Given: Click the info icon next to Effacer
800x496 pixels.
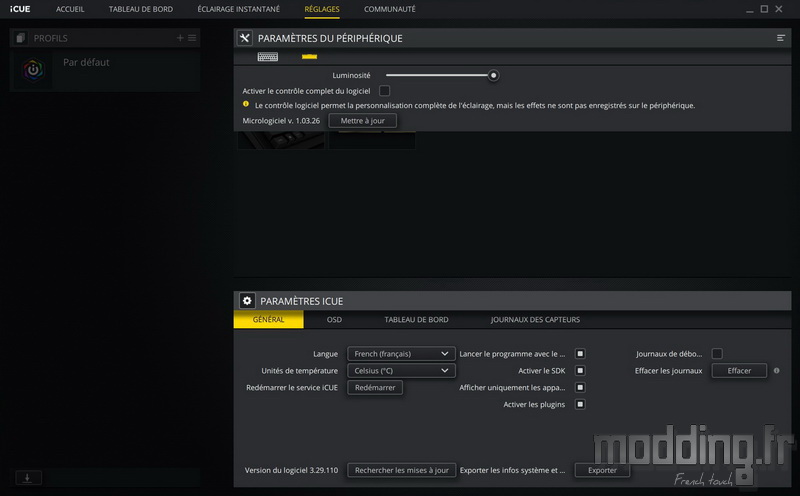Looking at the screenshot, I should pos(777,370).
